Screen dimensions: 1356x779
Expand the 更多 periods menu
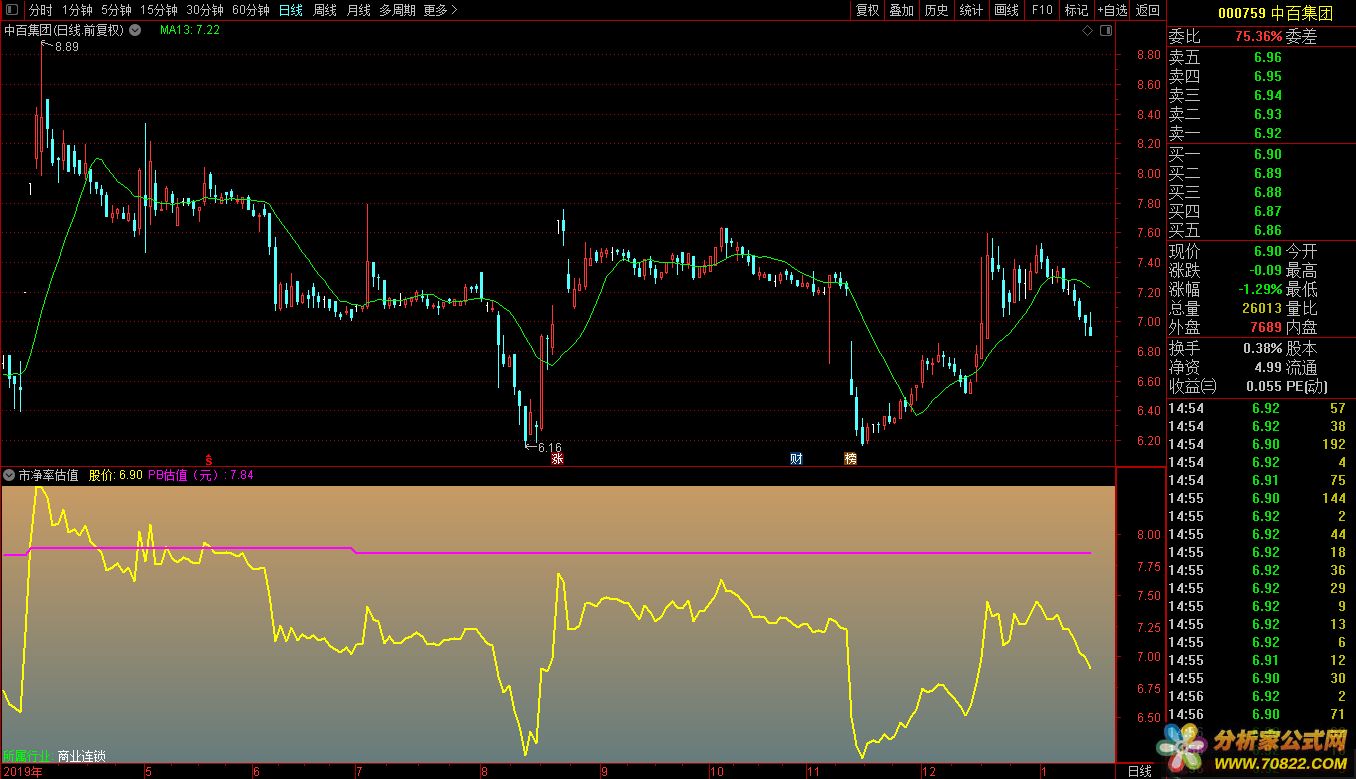(x=440, y=10)
